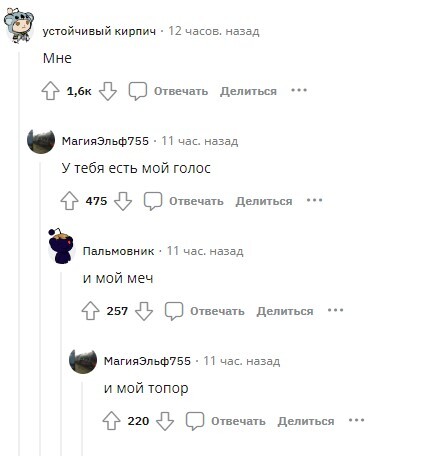The height and width of the screenshot is (456, 439).
Task: Open three-dots menu on "и мой меч"
Action: [335, 310]
